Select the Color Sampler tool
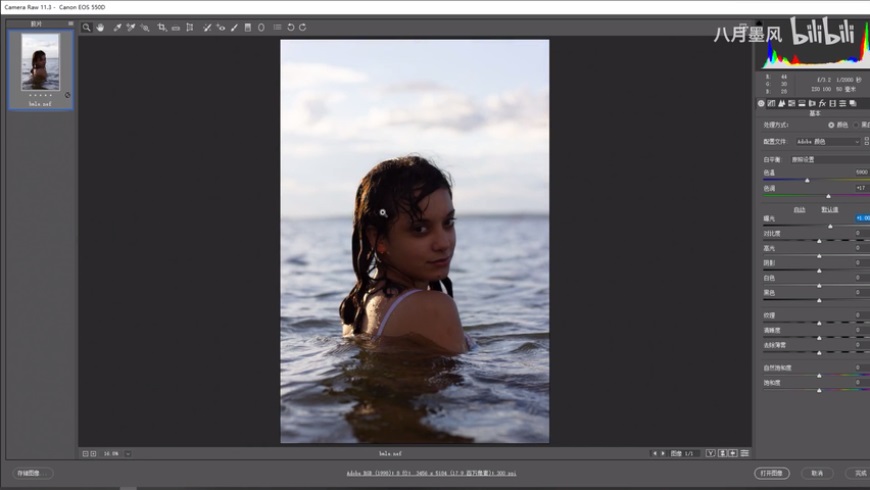The image size is (870, 490). pyautogui.click(x=131, y=27)
